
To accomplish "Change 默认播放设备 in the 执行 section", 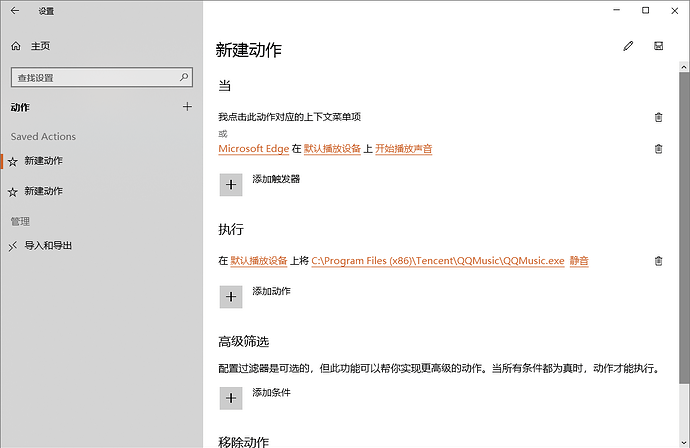I will pos(258,261).
